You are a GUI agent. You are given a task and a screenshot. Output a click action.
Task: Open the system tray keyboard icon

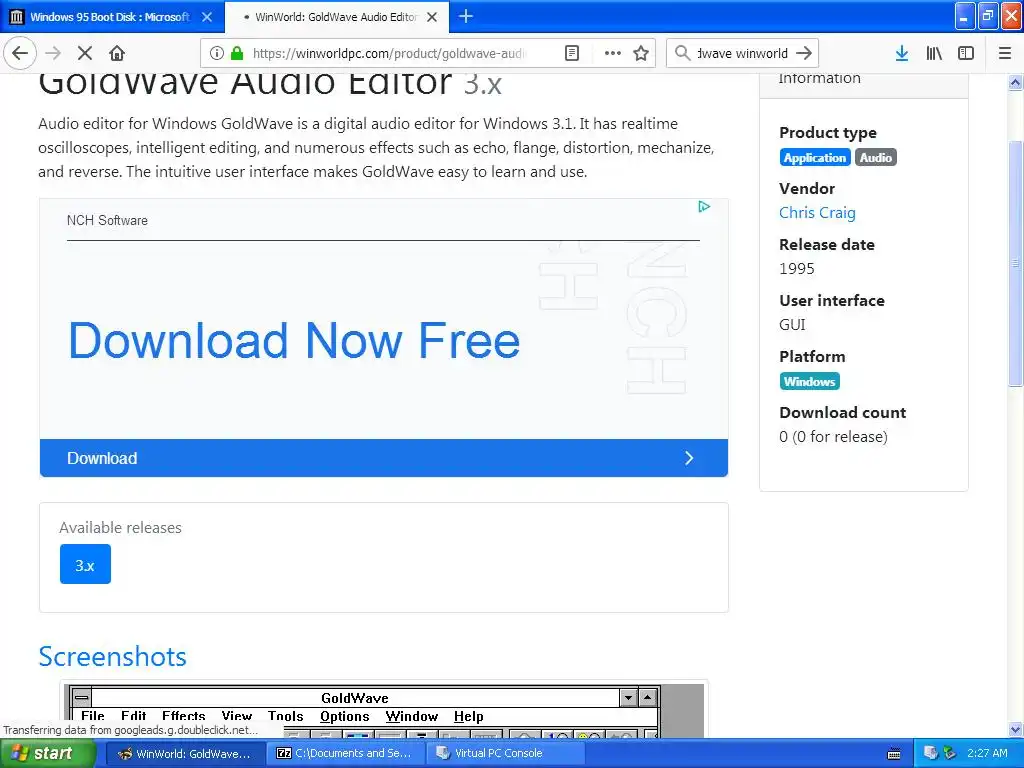click(x=894, y=754)
